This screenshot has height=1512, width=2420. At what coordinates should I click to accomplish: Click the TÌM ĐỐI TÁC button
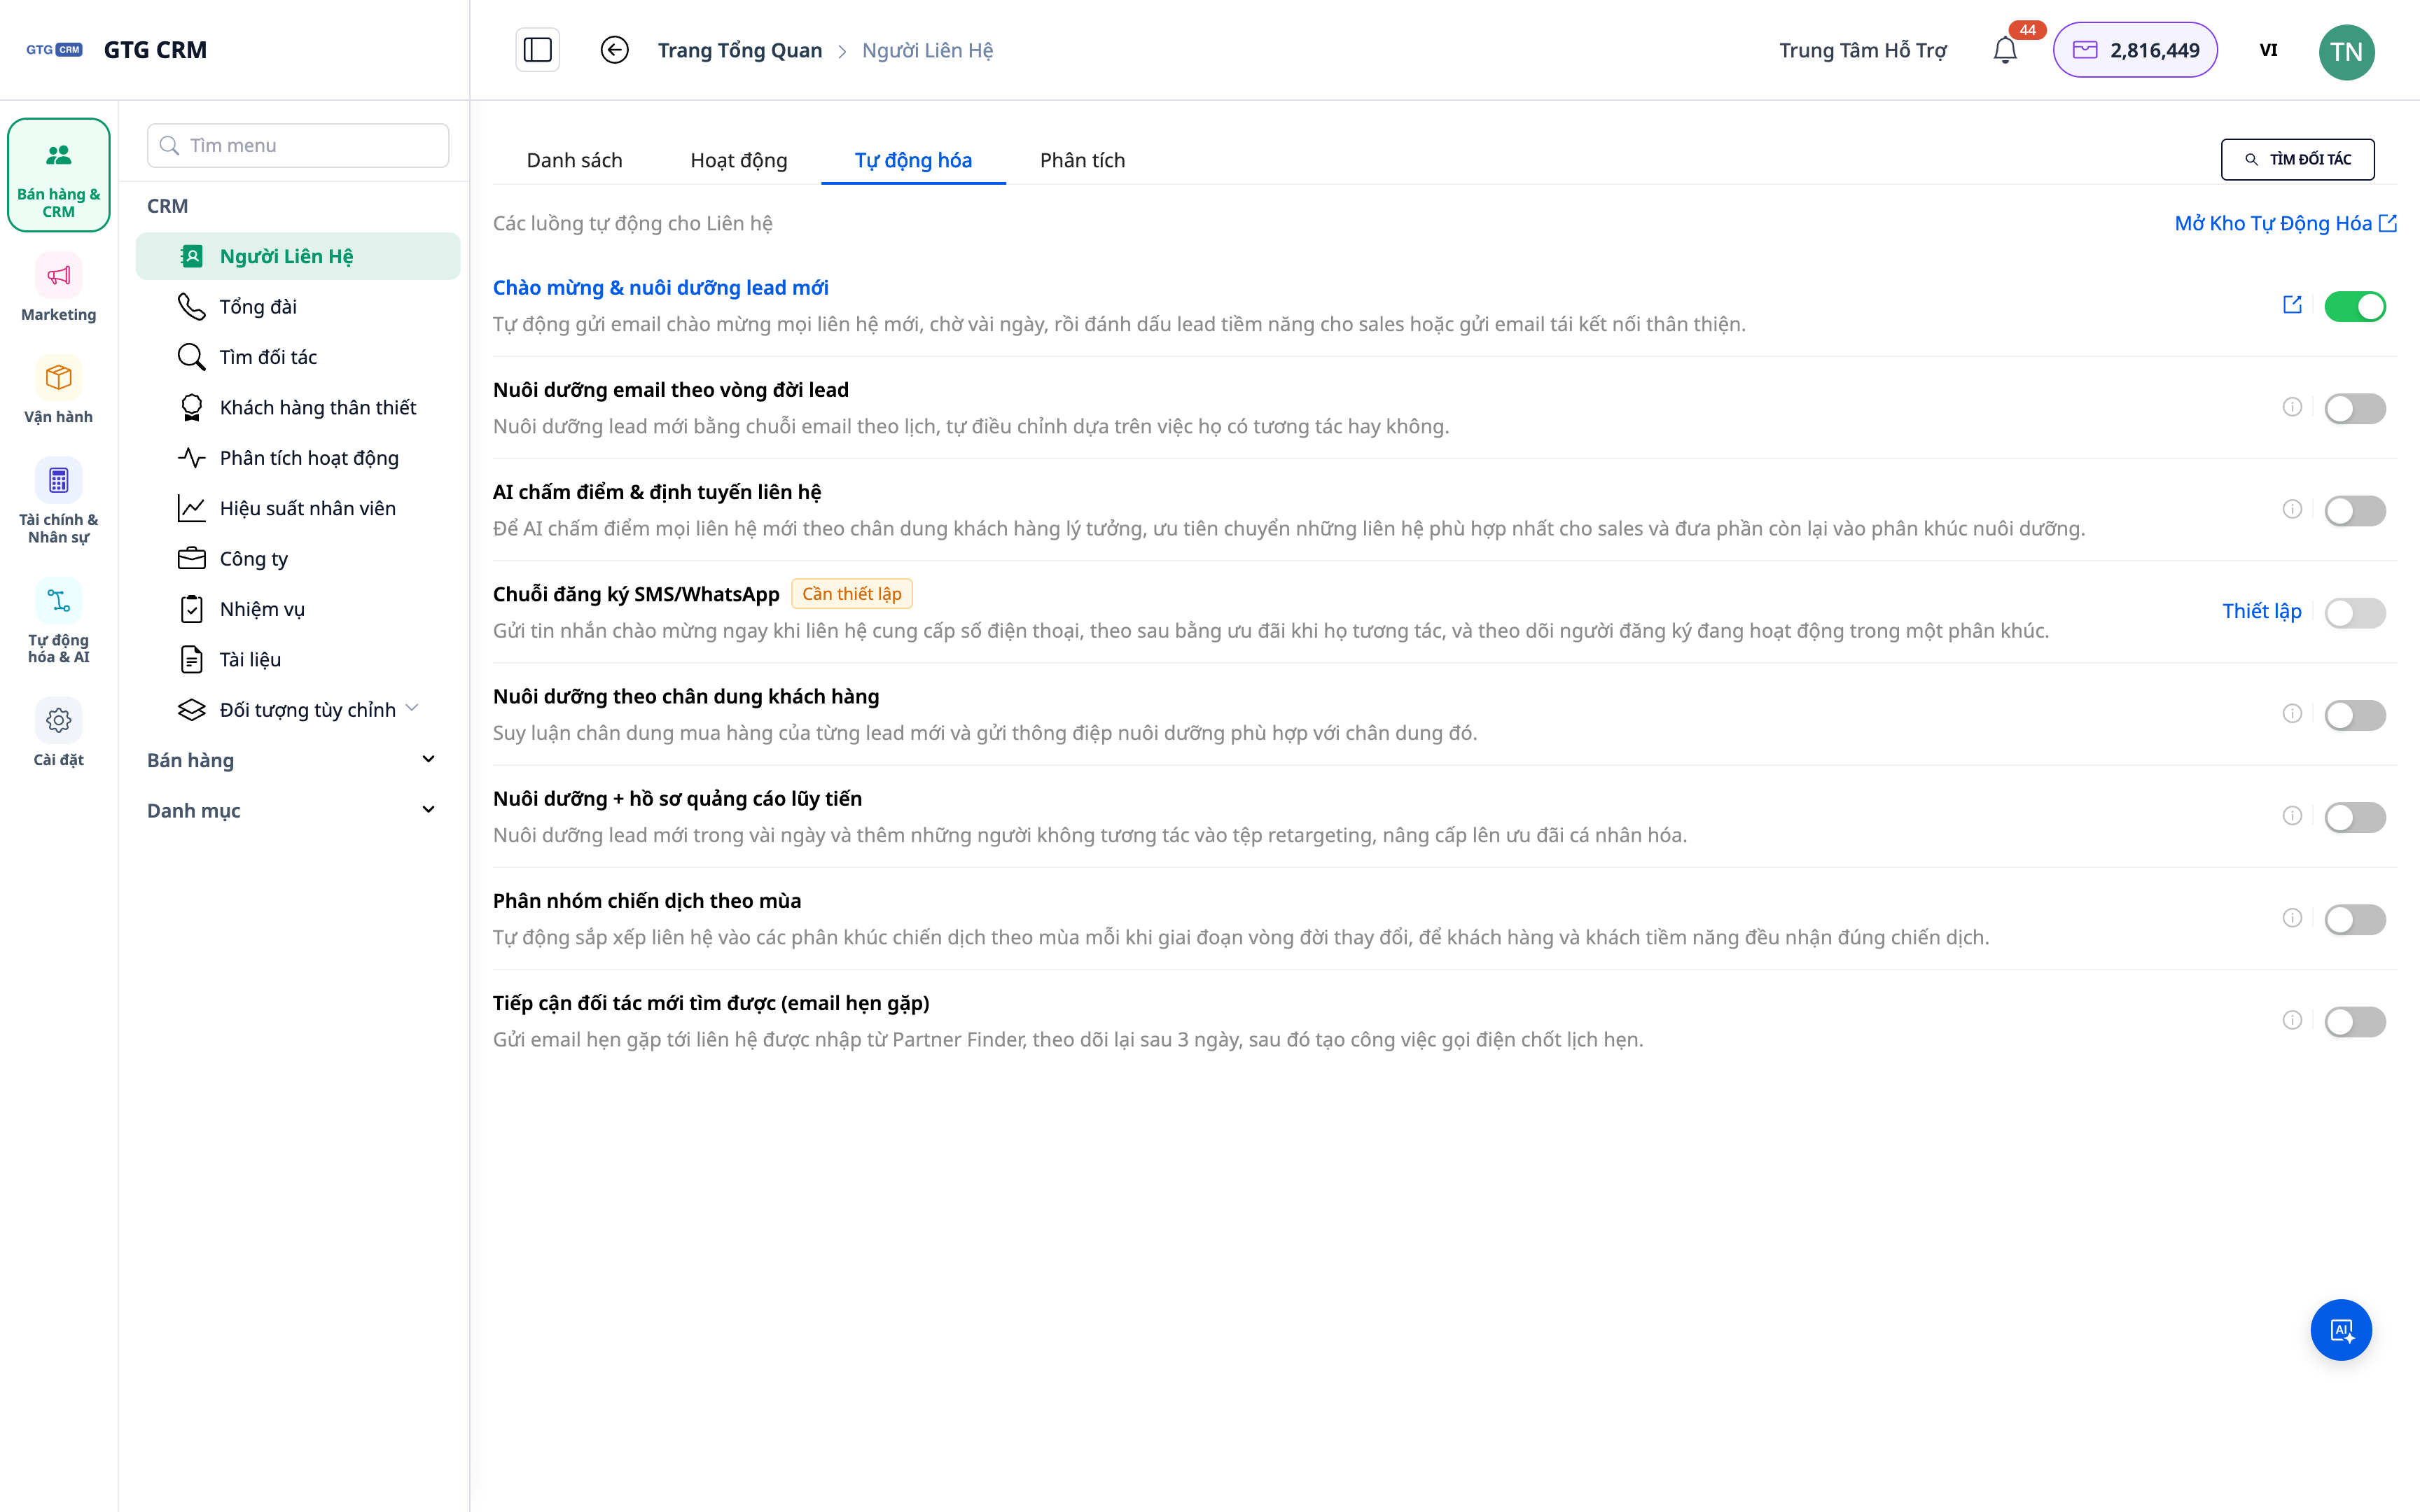(x=2297, y=159)
